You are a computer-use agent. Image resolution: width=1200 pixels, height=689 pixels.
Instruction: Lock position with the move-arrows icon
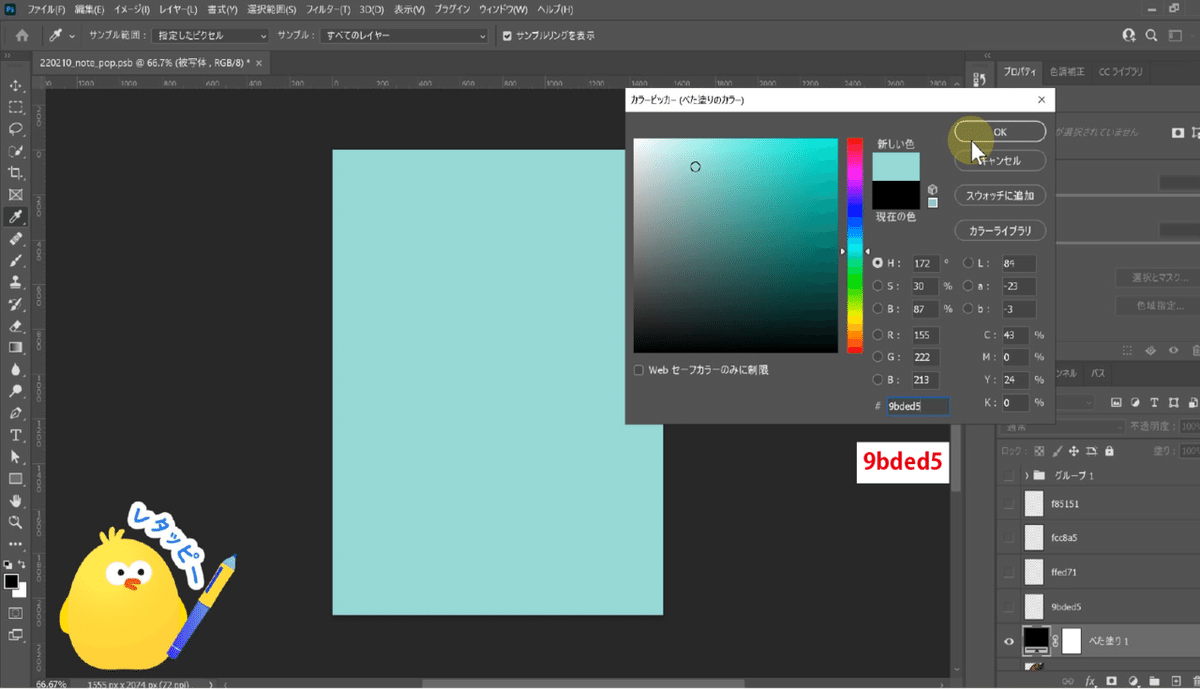[x=1075, y=451]
